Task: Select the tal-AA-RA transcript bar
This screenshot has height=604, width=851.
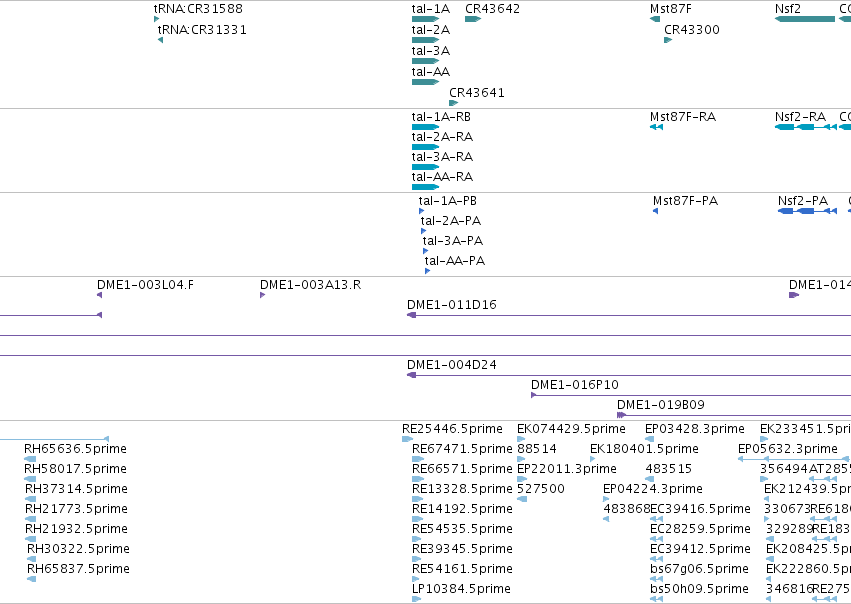Action: pyautogui.click(x=426, y=187)
